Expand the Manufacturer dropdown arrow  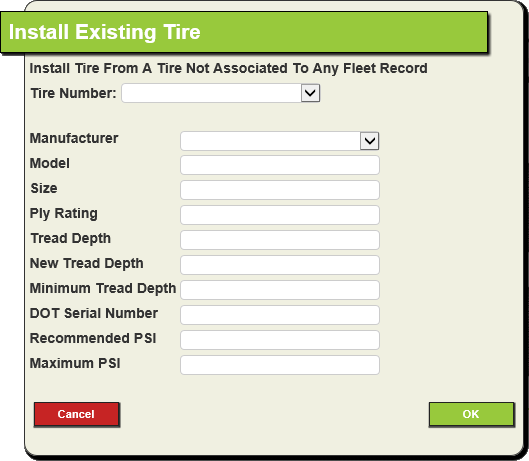(369, 141)
